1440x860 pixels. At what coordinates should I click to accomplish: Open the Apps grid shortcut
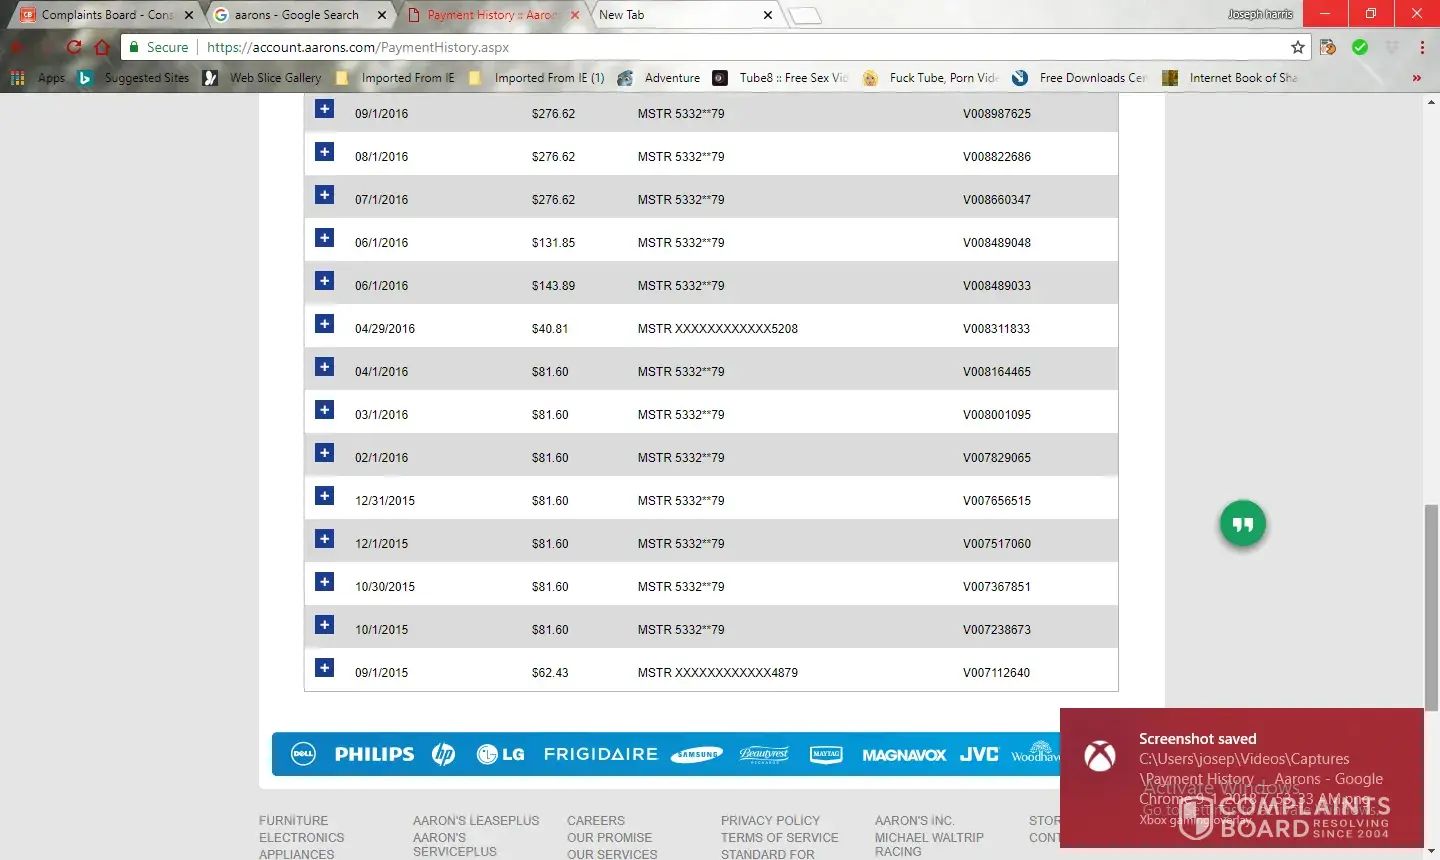click(x=38, y=78)
